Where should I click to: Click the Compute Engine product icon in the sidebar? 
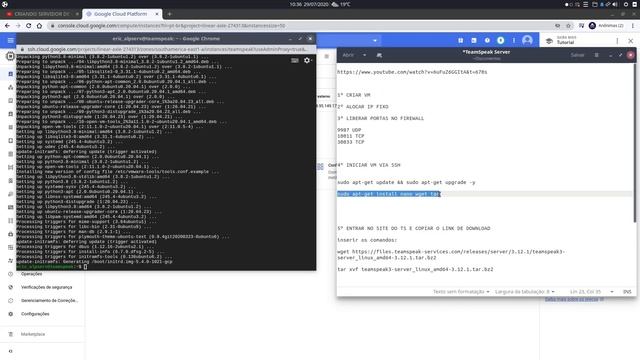[10, 56]
